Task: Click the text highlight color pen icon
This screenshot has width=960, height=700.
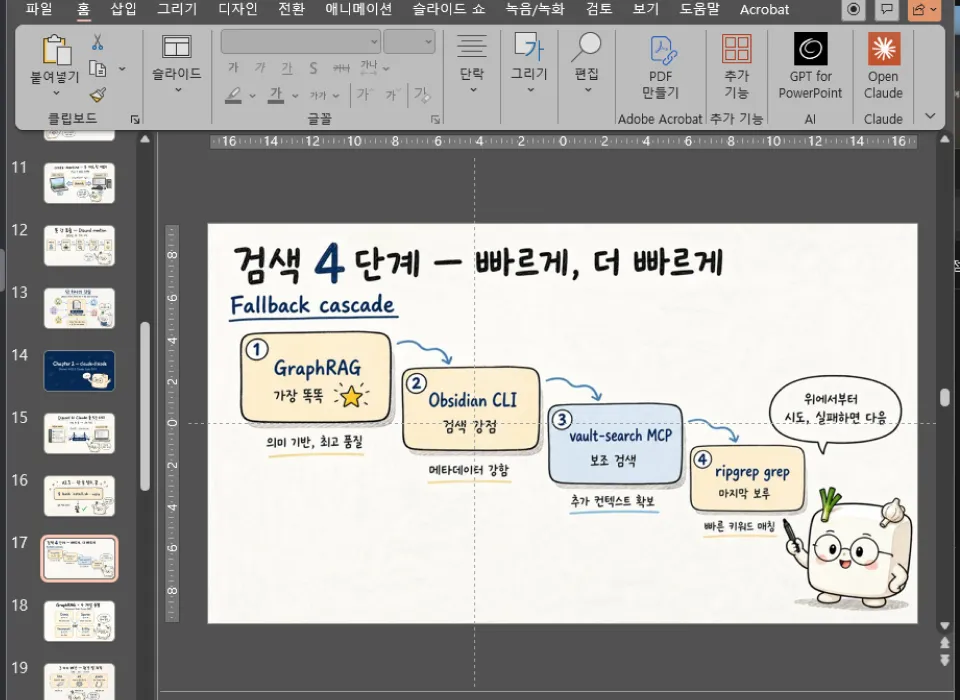Action: pyautogui.click(x=233, y=95)
